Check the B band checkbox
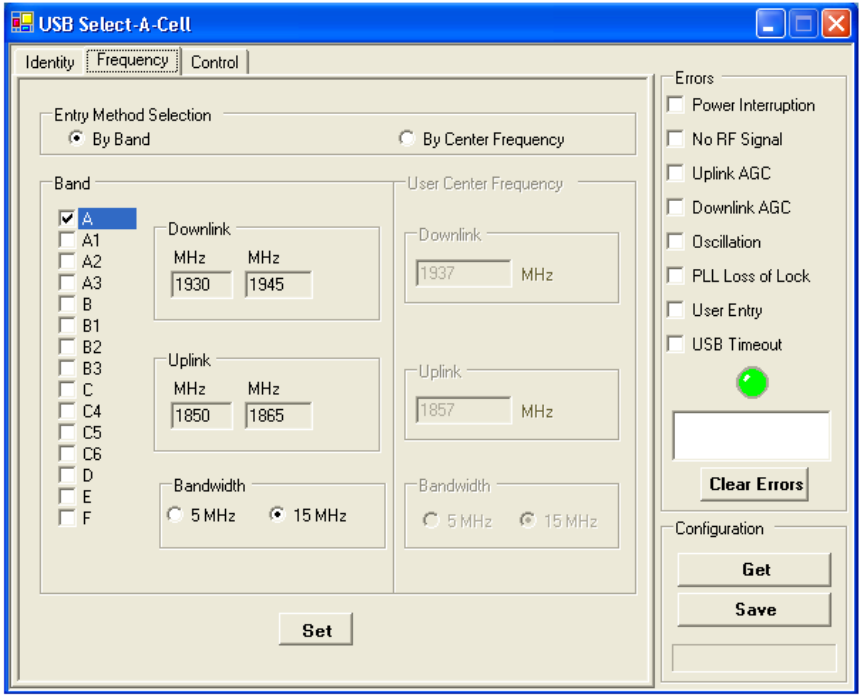Screen dimensions: 863x697 (67, 304)
